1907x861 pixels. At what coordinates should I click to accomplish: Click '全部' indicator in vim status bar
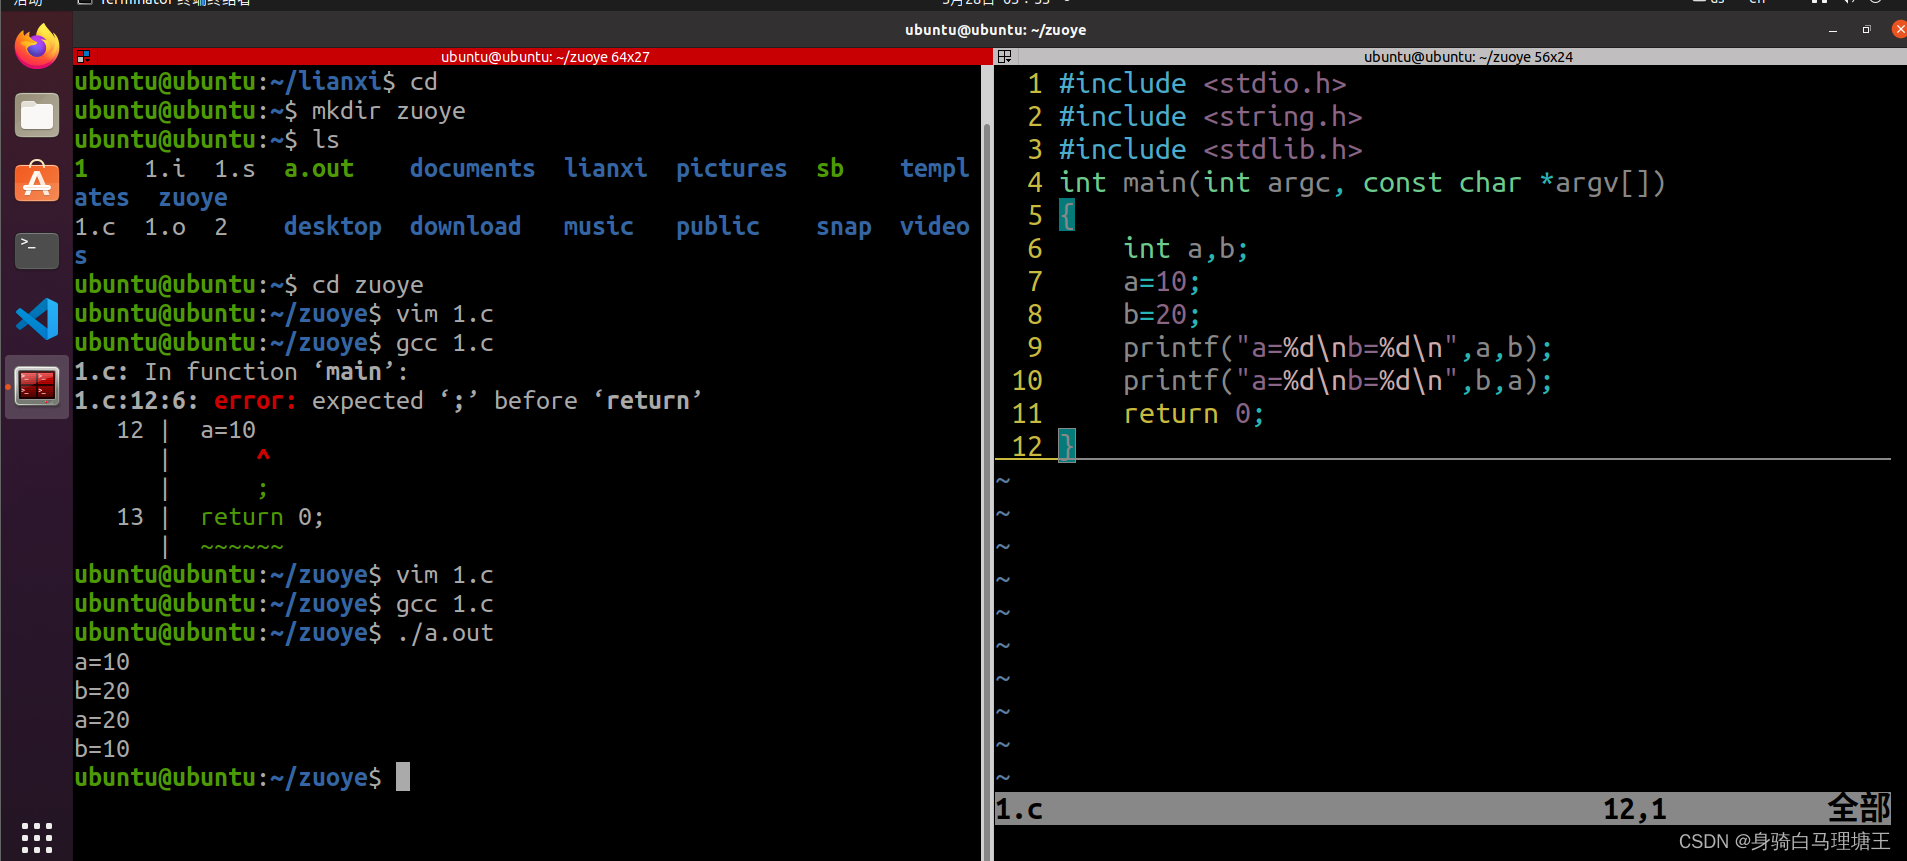(1859, 809)
